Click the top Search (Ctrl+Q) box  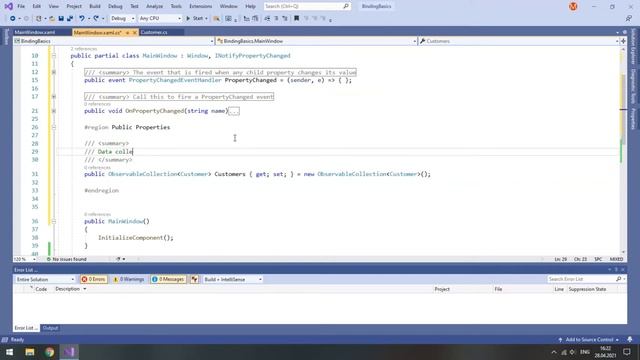[x=307, y=6]
